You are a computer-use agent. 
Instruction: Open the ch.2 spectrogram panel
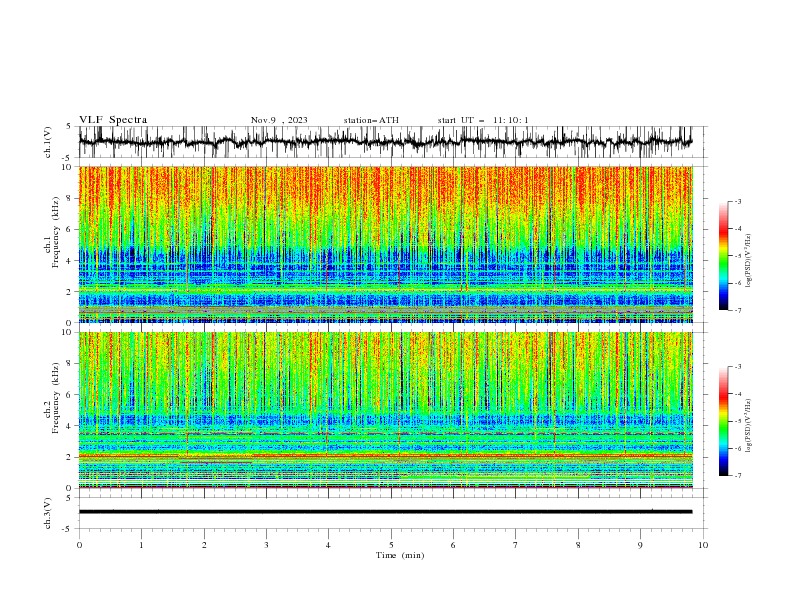(386, 410)
